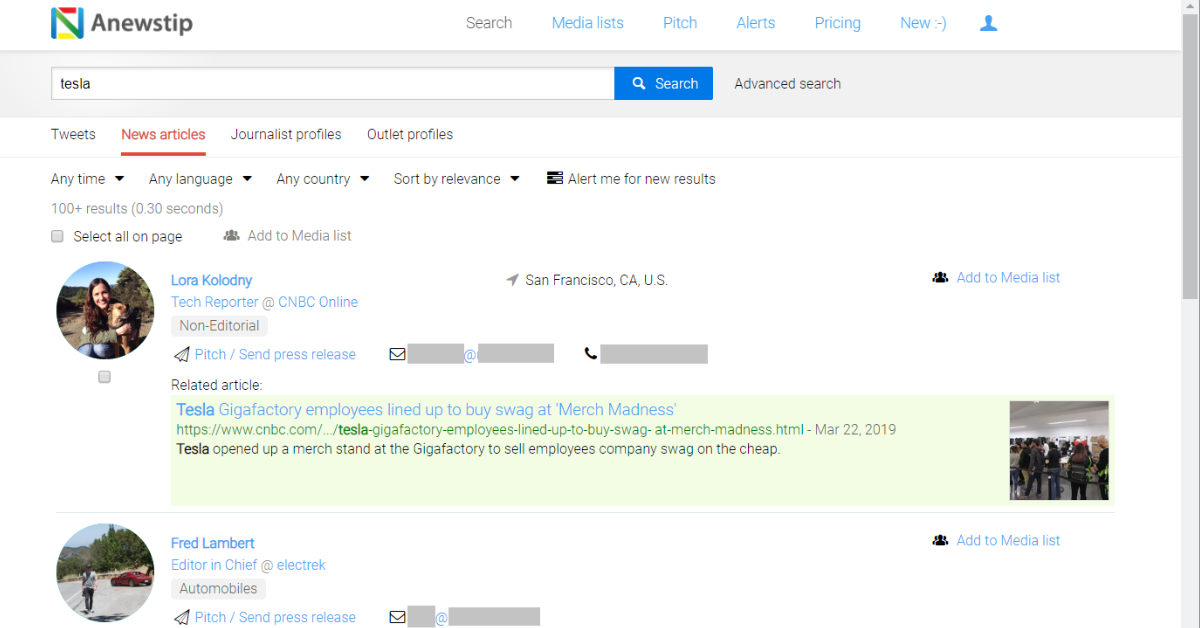Click the people icon beside the top Add to Media list
The width and height of the screenshot is (1200, 628).
tap(232, 236)
